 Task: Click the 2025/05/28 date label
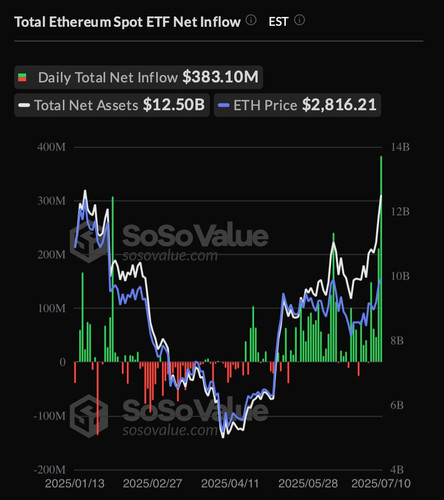coord(308,483)
